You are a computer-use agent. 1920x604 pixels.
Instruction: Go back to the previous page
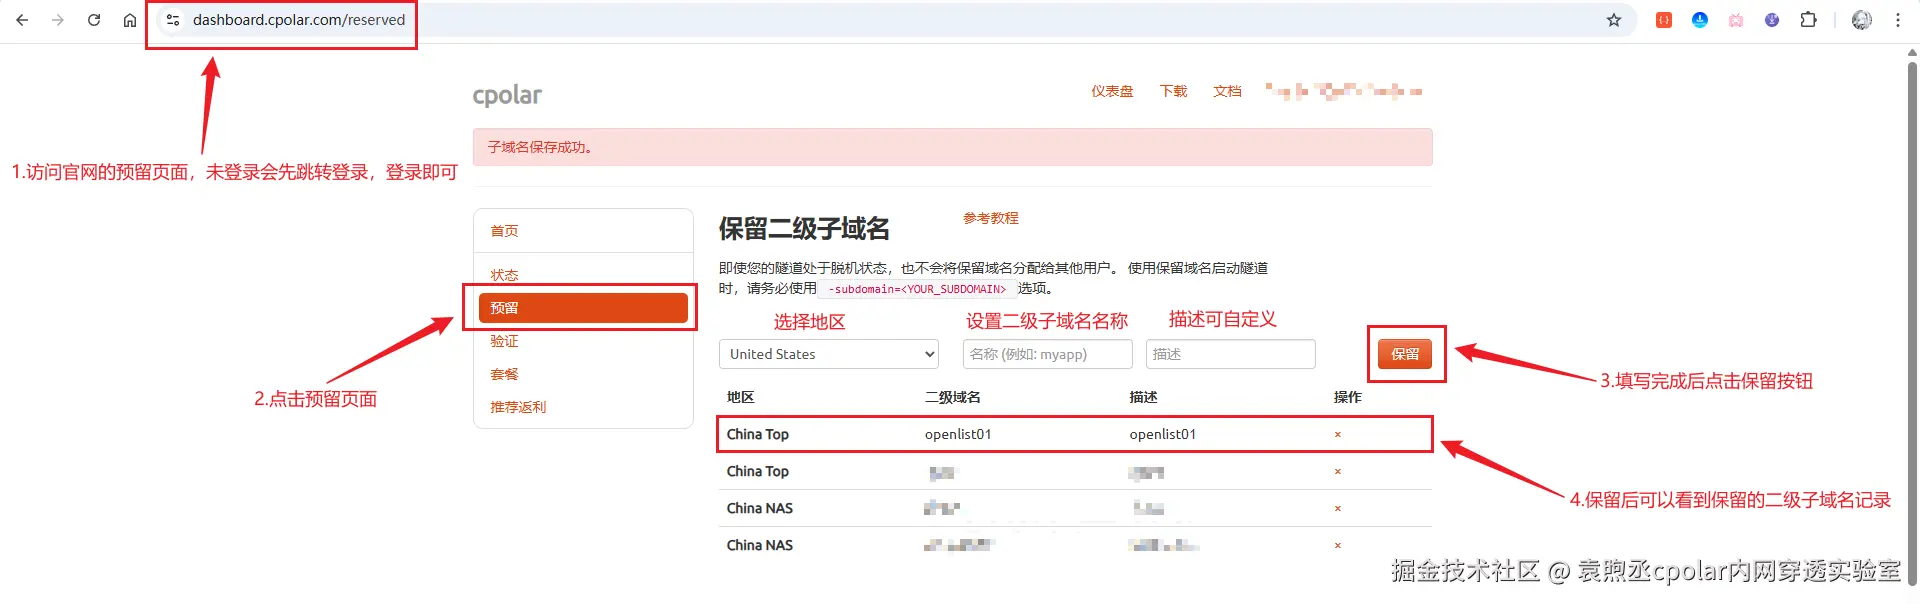click(22, 20)
